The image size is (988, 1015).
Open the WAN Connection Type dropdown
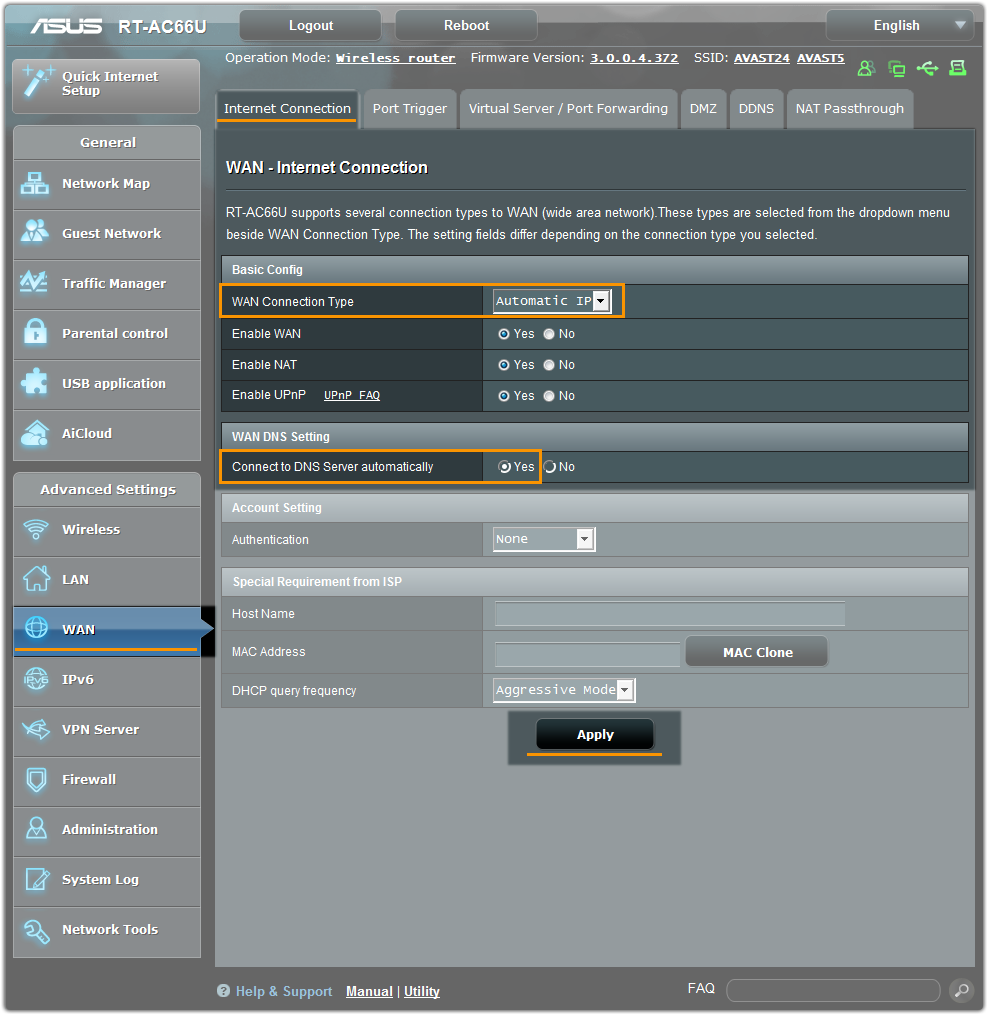coord(552,301)
